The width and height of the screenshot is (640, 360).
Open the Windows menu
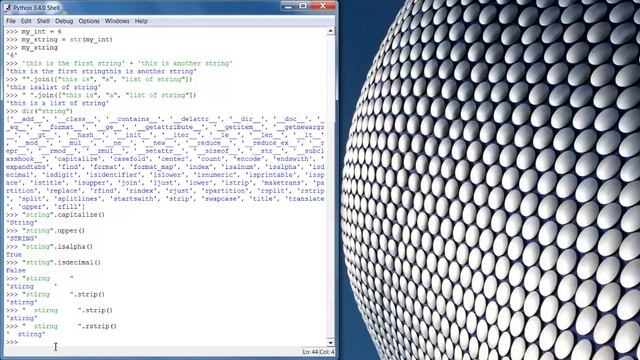pos(117,21)
